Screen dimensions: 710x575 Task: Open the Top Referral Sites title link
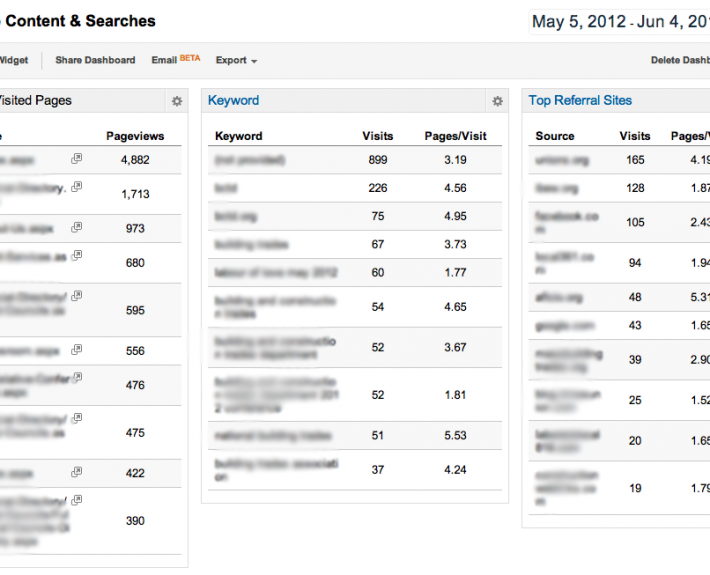(x=580, y=100)
